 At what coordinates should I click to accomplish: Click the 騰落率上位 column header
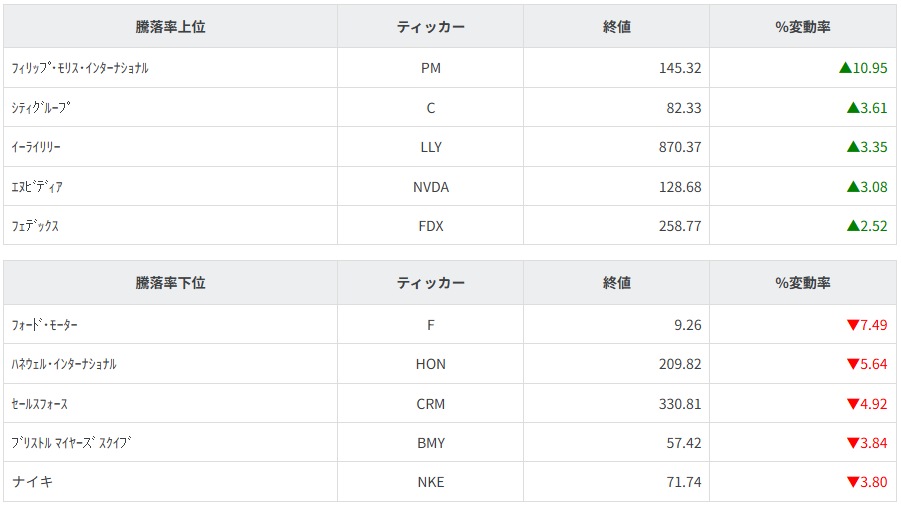click(170, 27)
